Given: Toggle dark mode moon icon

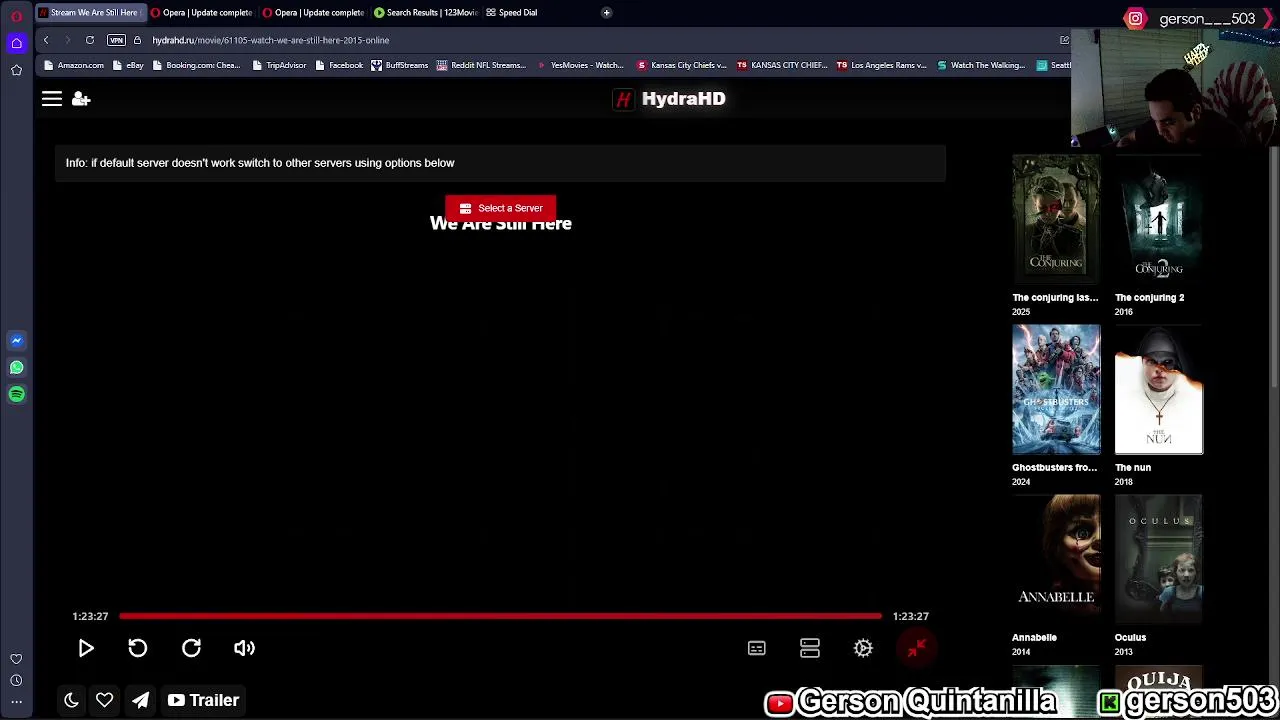Looking at the screenshot, I should 71,700.
